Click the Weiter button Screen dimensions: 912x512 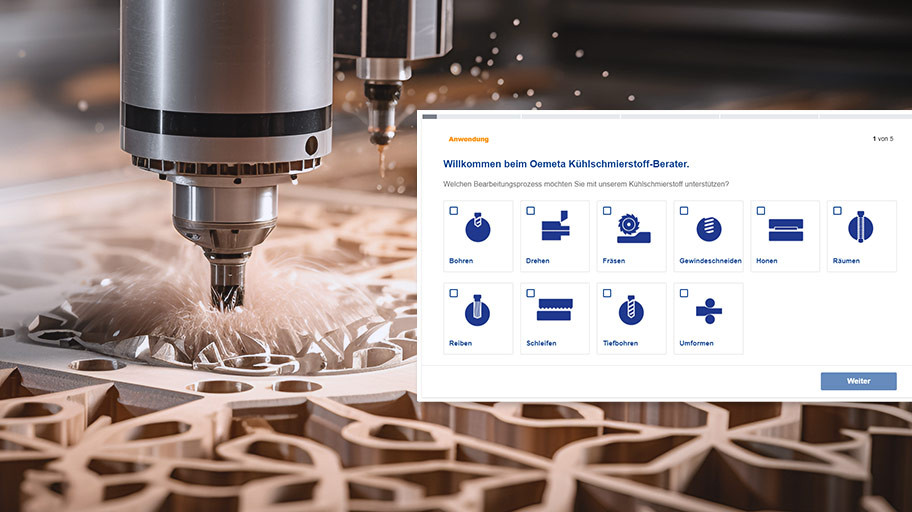858,381
